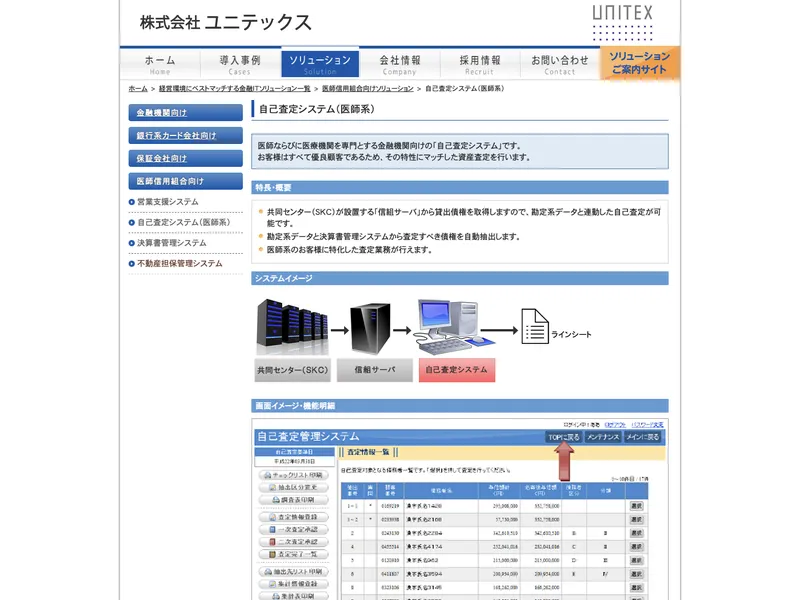Click the UNITEX logo in the header
This screenshot has width=800, height=600.
(622, 14)
